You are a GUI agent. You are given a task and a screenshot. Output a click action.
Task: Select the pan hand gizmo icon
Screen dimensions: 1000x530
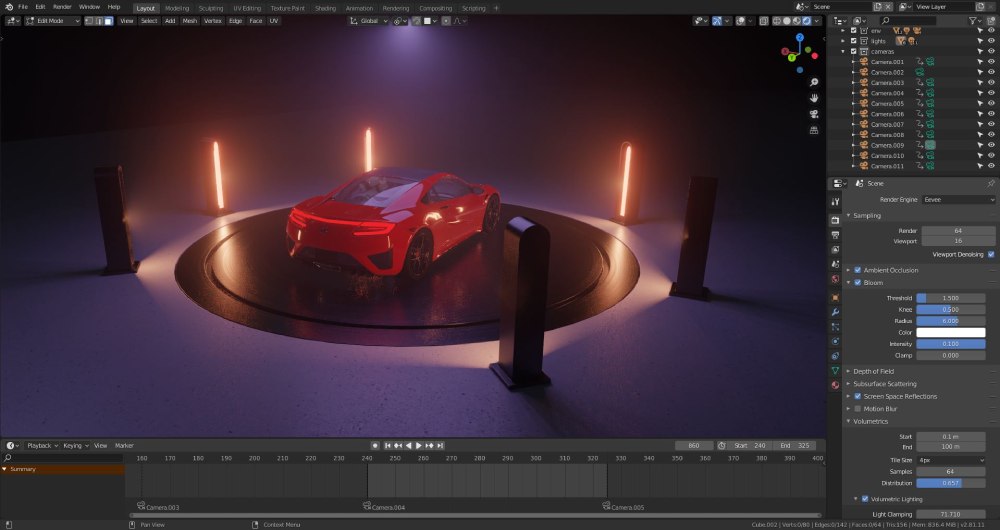click(x=814, y=98)
